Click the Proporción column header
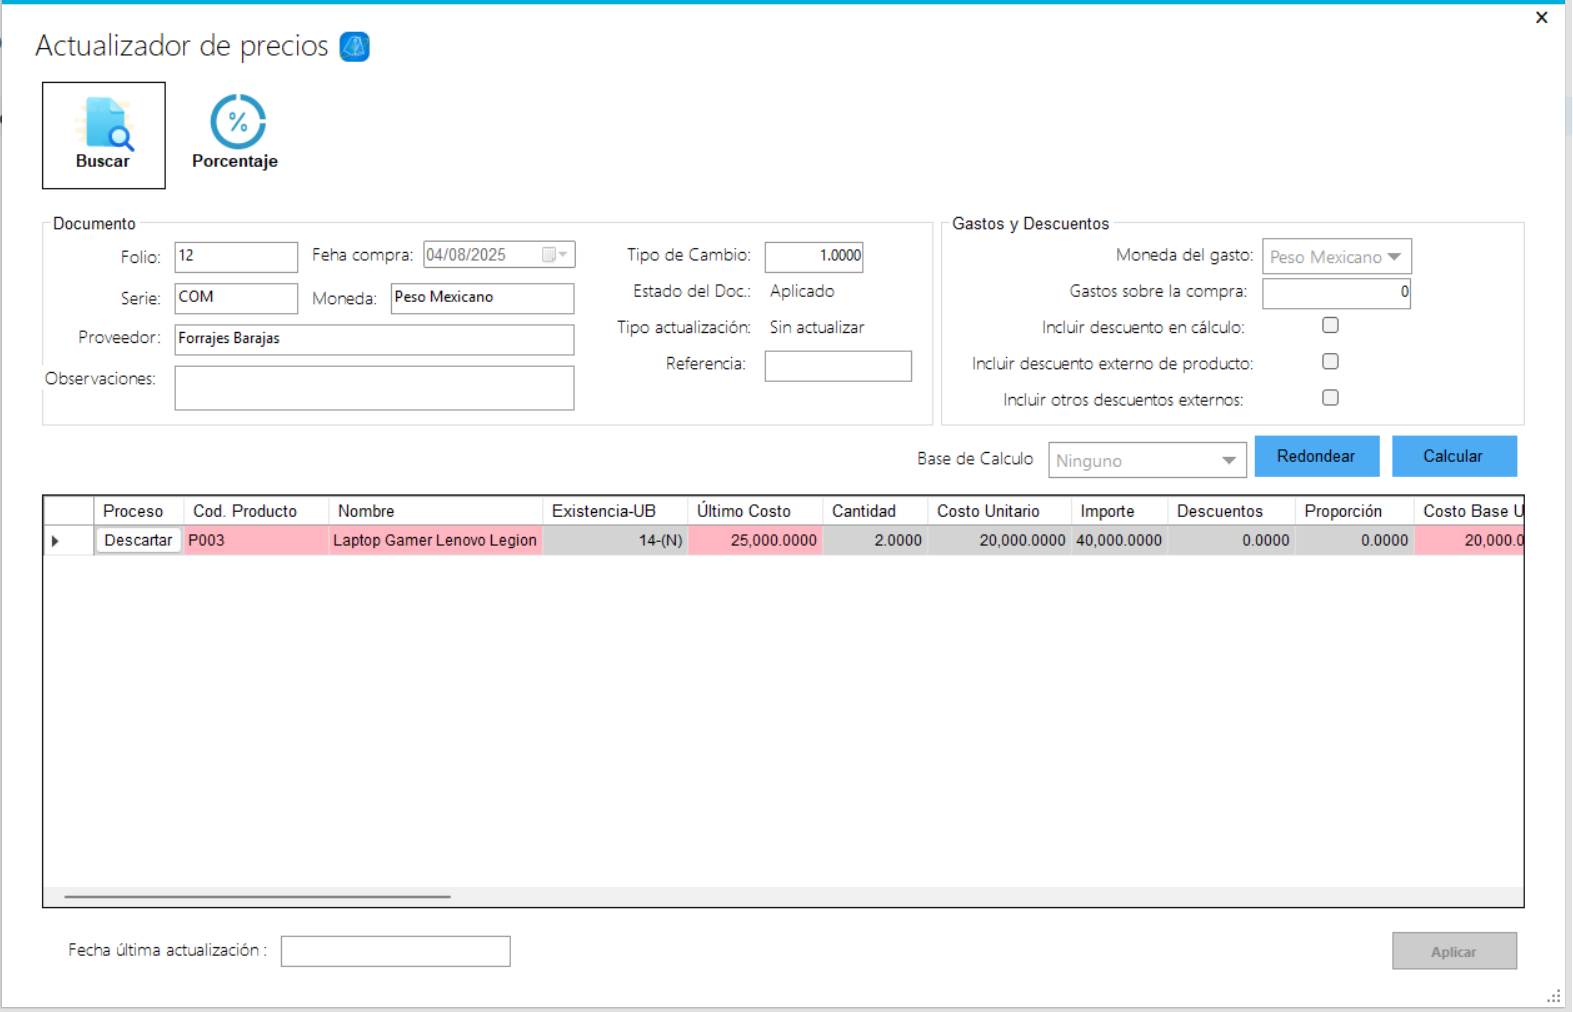Image resolution: width=1573 pixels, height=1012 pixels. pos(1354,511)
